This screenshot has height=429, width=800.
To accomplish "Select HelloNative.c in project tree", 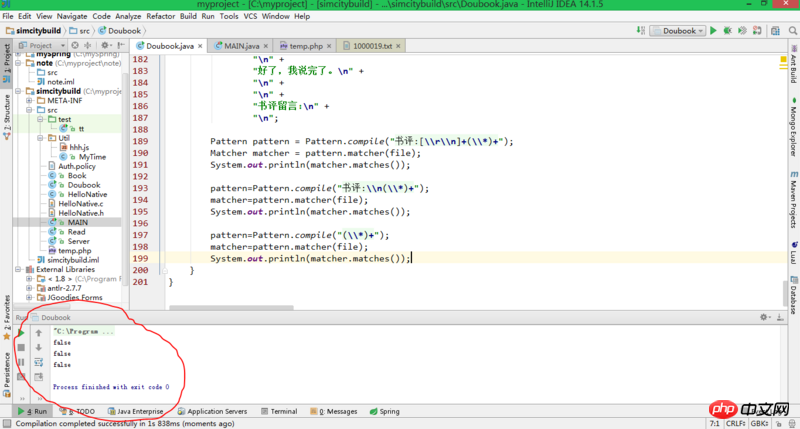I will pos(81,204).
